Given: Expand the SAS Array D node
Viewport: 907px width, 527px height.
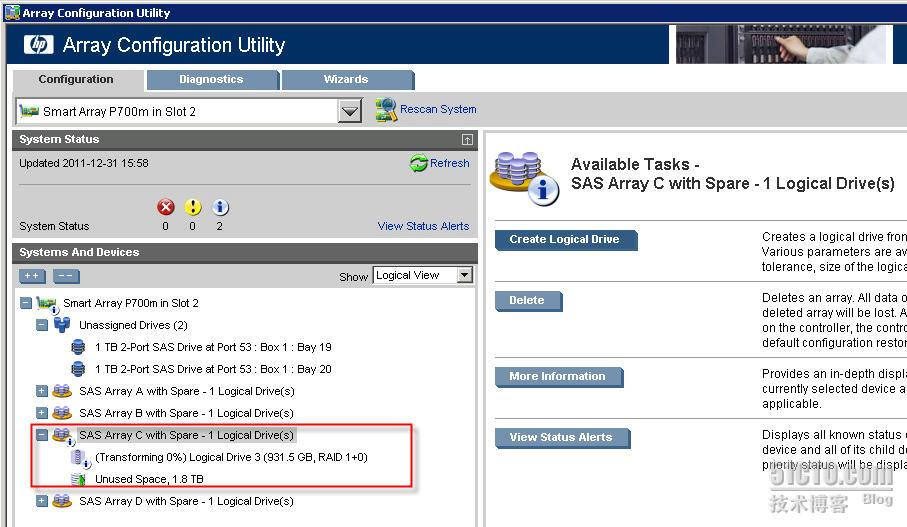Looking at the screenshot, I should click(42, 501).
